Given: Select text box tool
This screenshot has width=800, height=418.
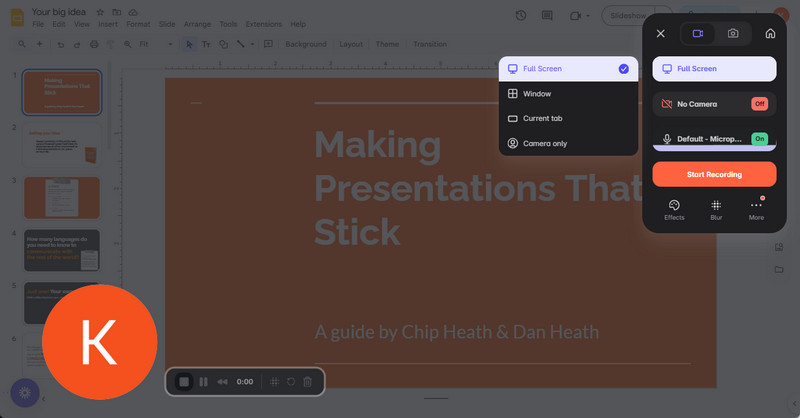Looking at the screenshot, I should pos(206,44).
